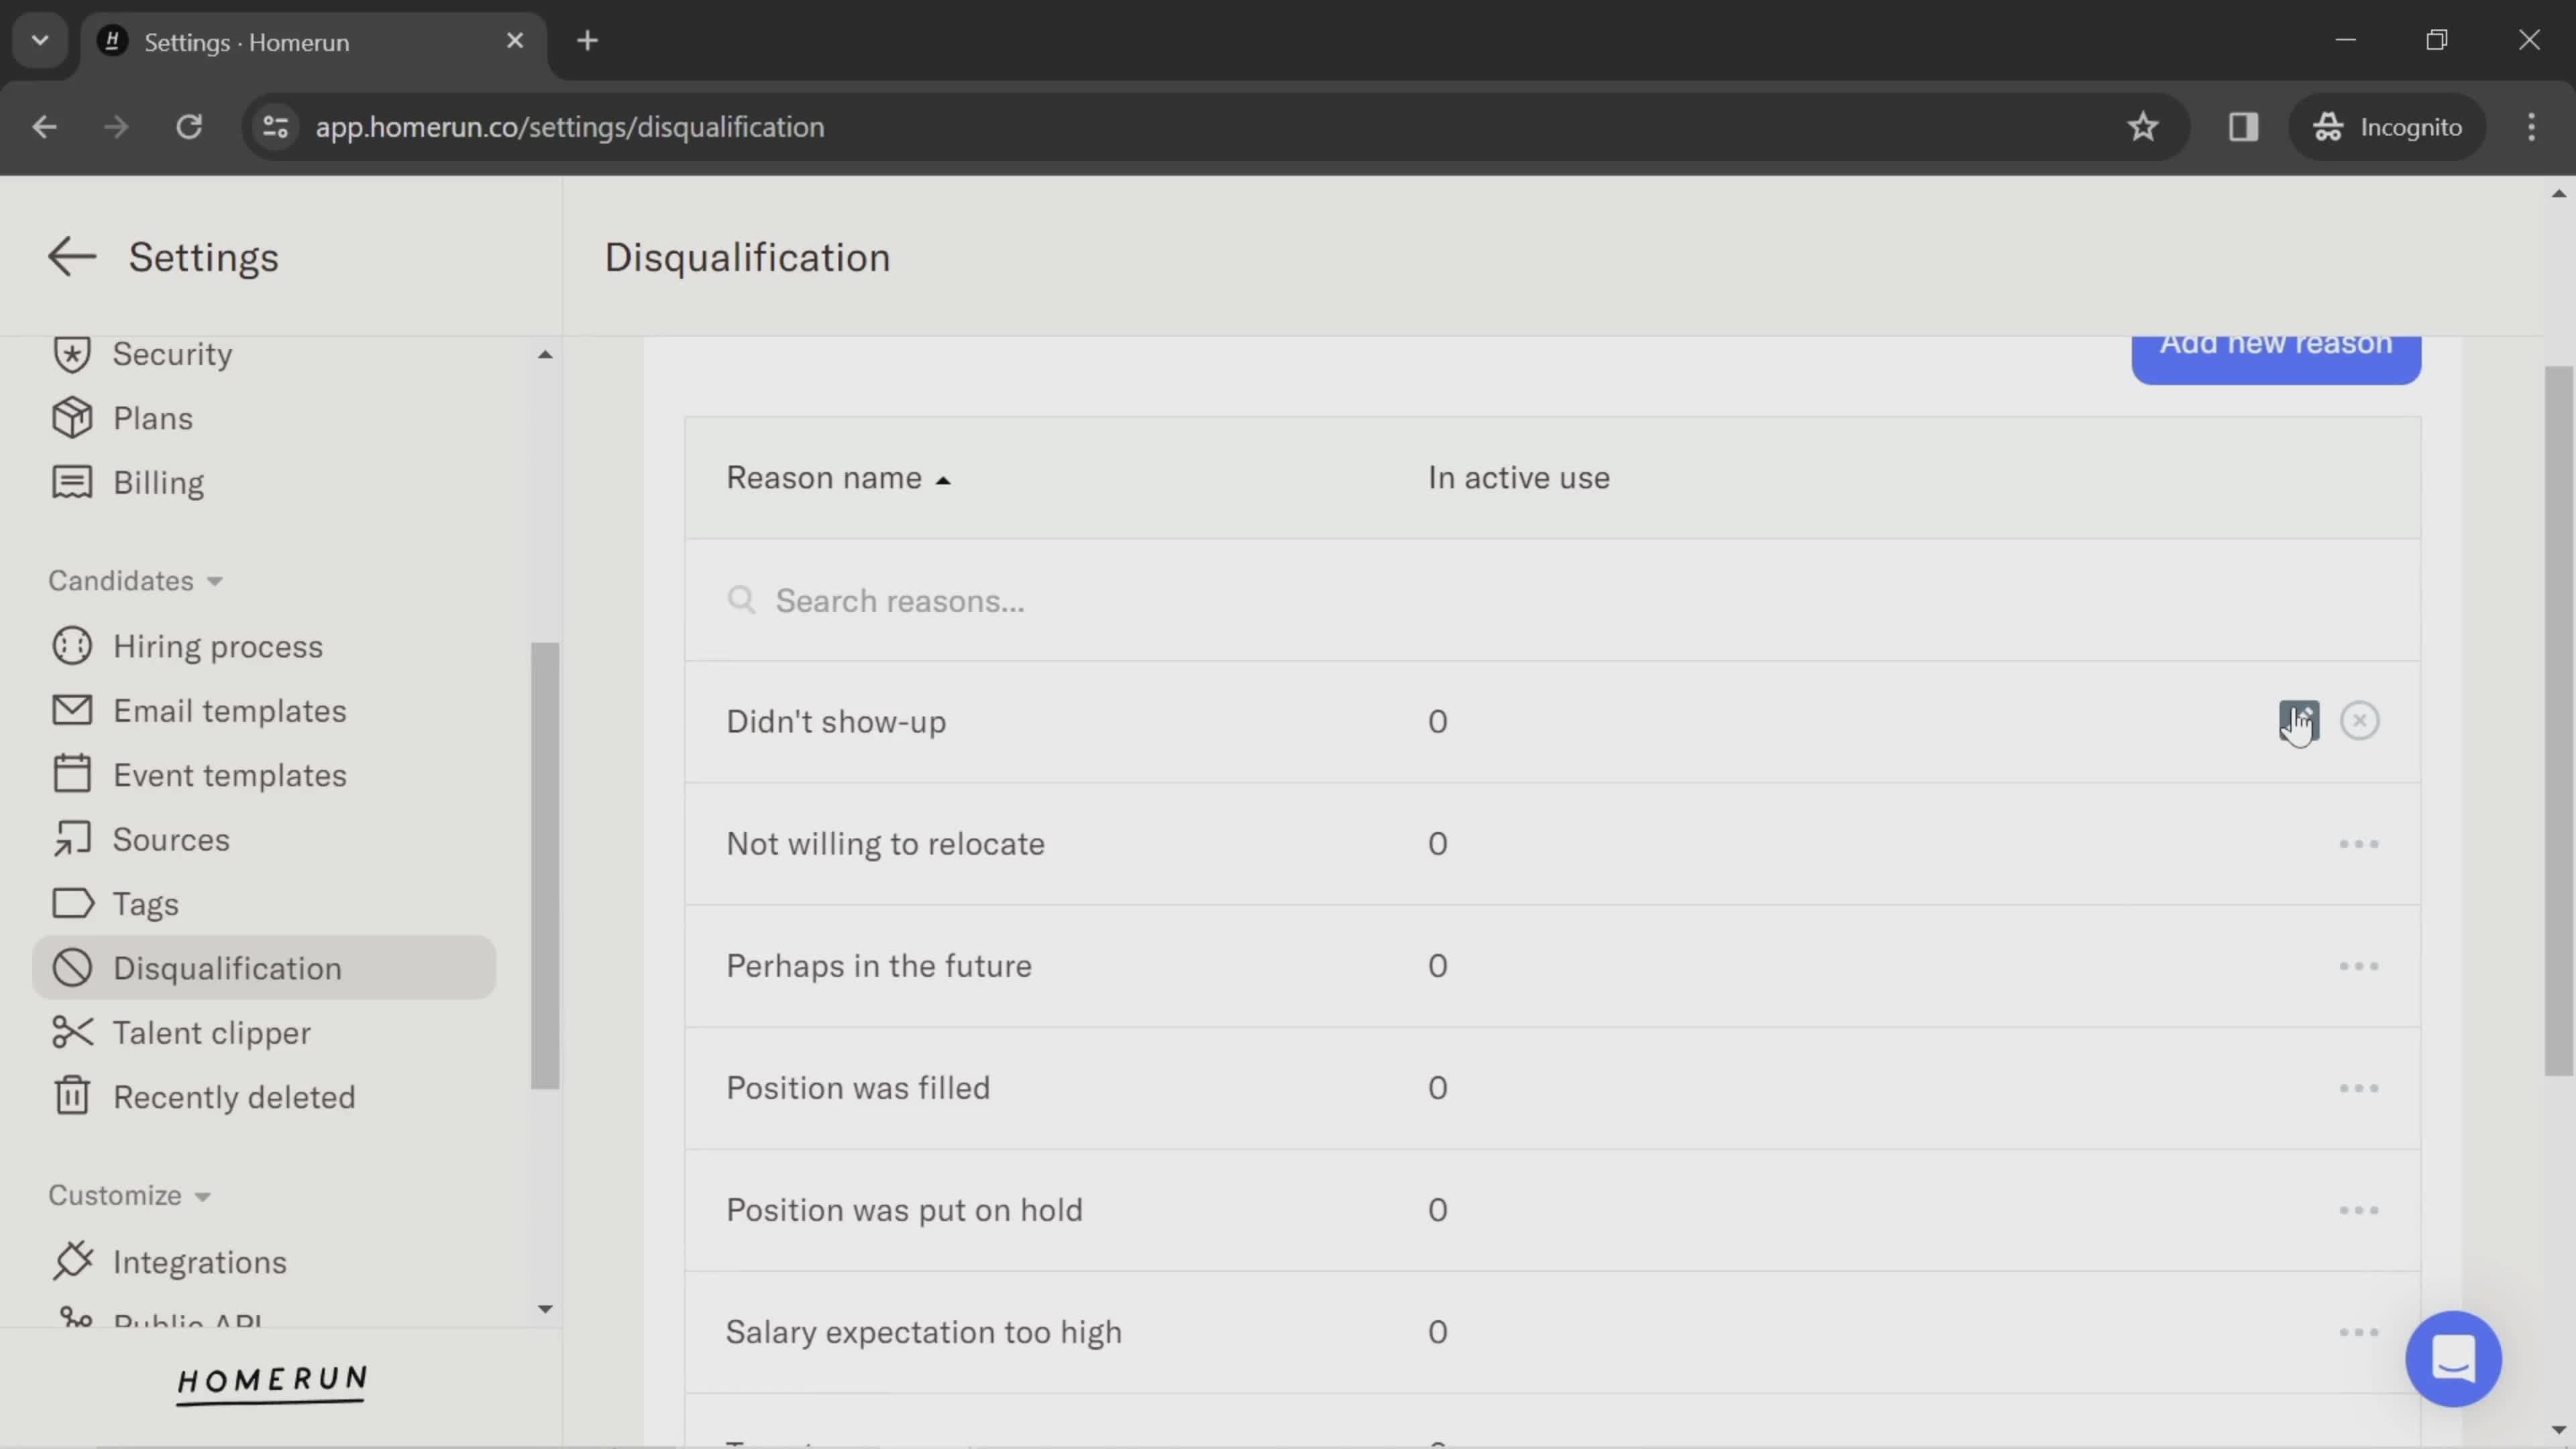Click the Event templates calendar icon
Screen dimensions: 2576x1449
(x=72, y=774)
